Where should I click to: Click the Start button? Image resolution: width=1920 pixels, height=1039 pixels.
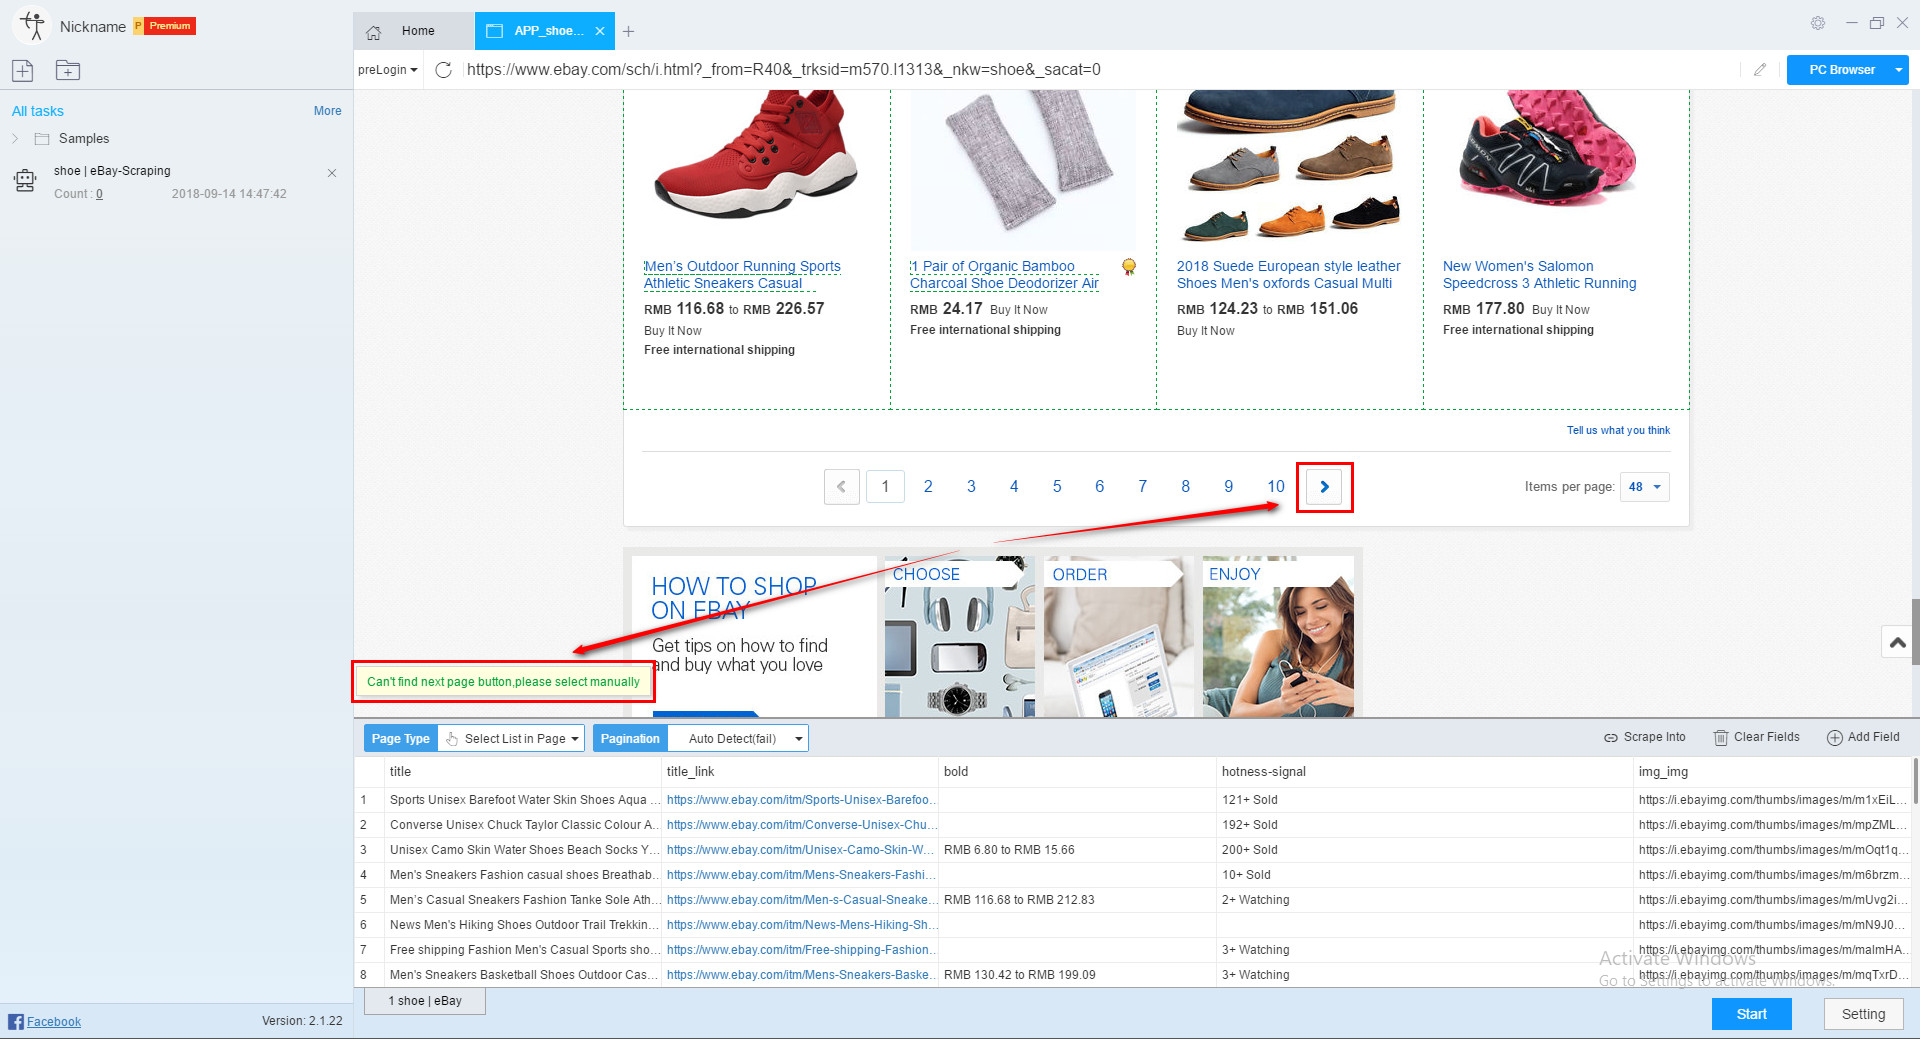point(1751,1014)
